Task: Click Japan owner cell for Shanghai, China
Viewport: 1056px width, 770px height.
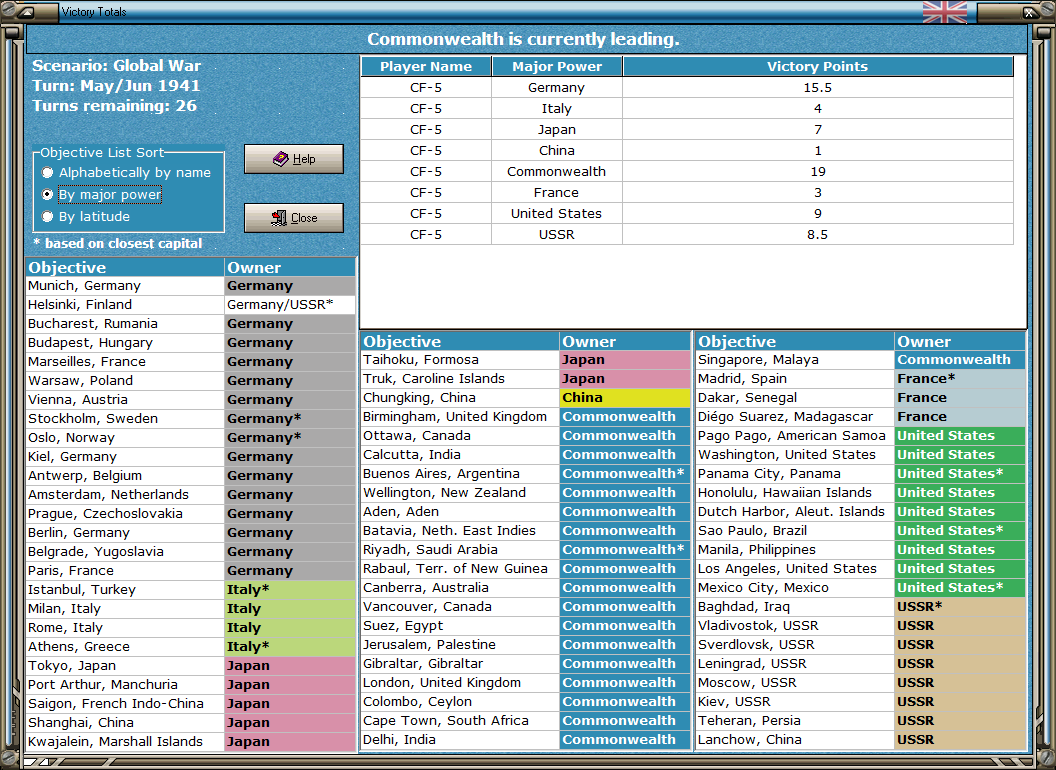Action: click(x=290, y=722)
